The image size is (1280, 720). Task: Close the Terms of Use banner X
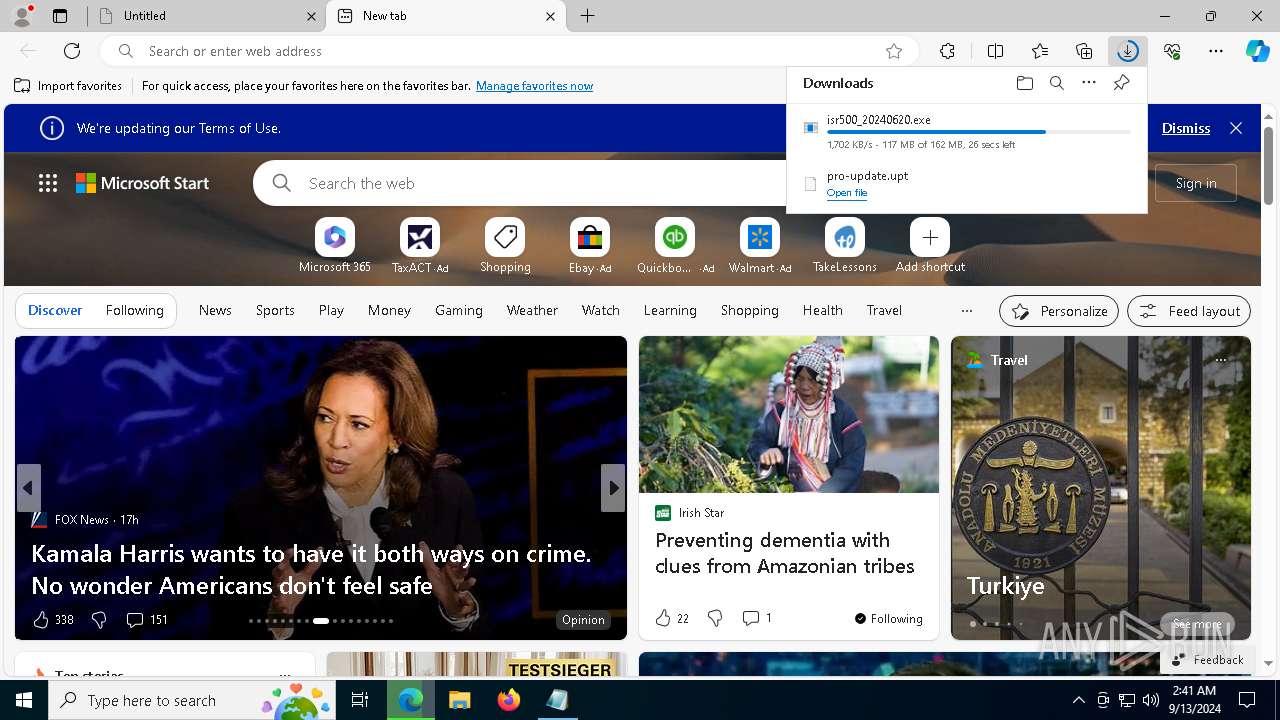(1236, 128)
